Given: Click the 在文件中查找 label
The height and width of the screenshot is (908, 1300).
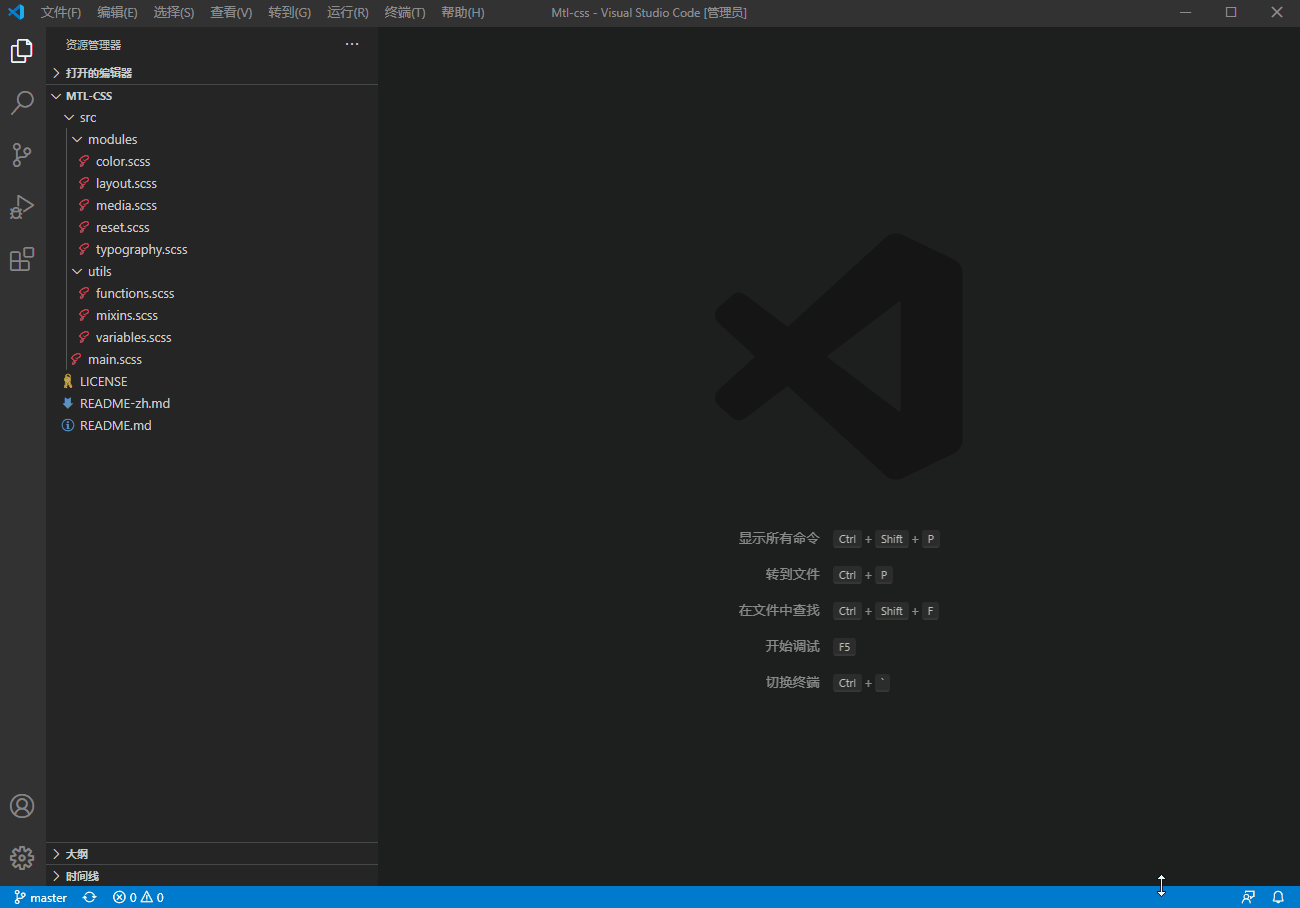Looking at the screenshot, I should (x=779, y=610).
